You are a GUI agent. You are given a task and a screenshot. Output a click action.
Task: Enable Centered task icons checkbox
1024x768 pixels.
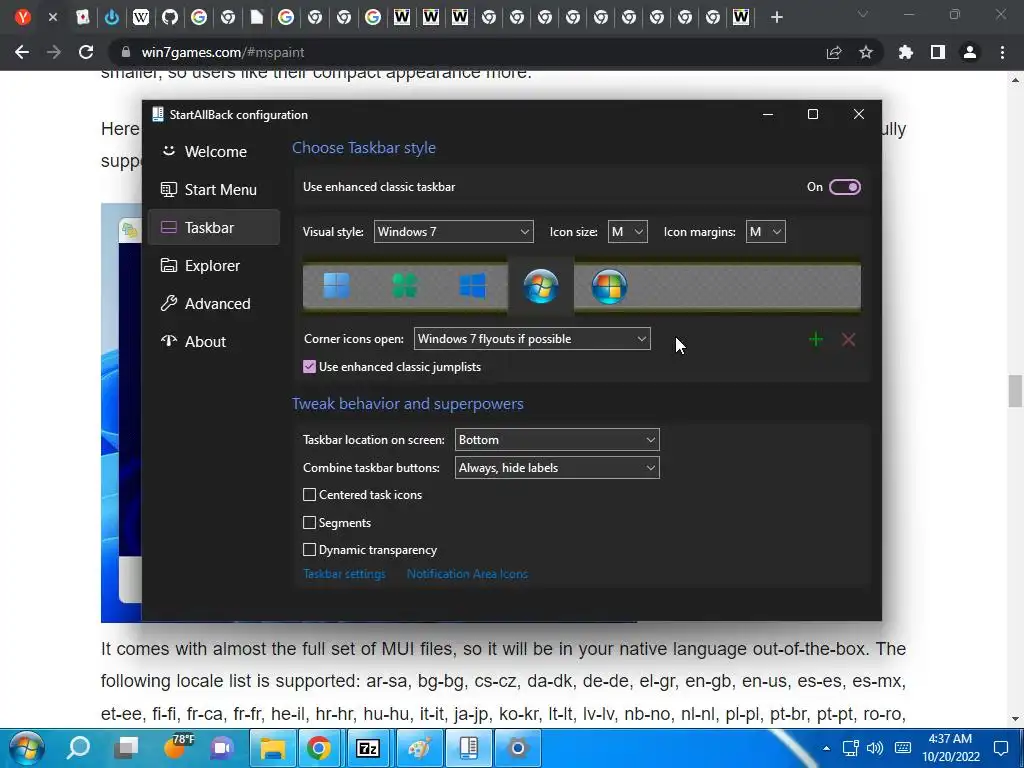[310, 495]
